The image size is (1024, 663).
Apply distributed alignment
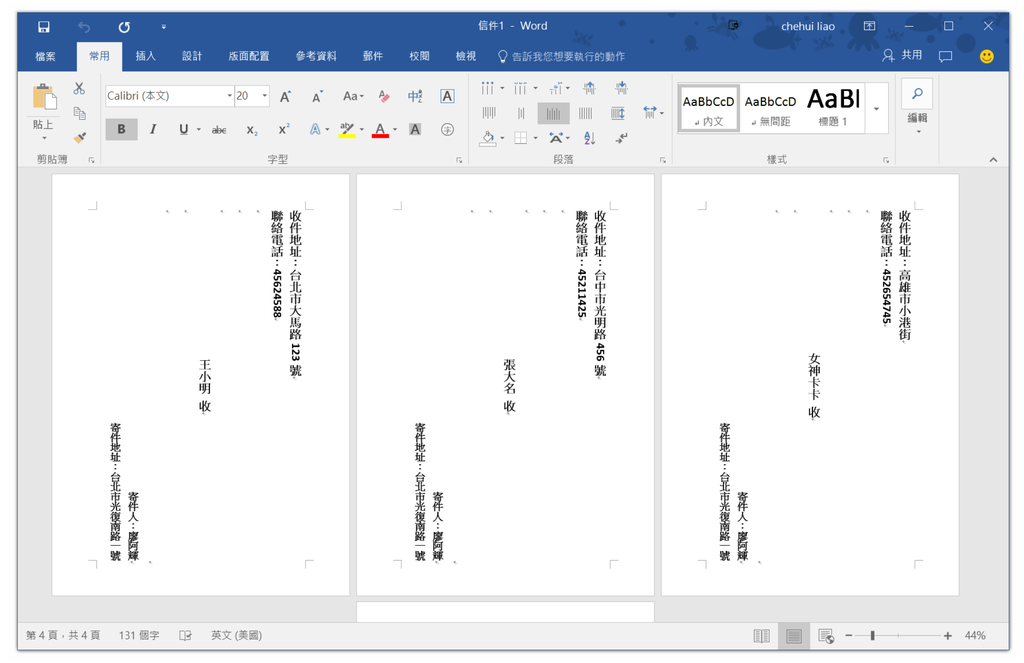click(x=618, y=113)
